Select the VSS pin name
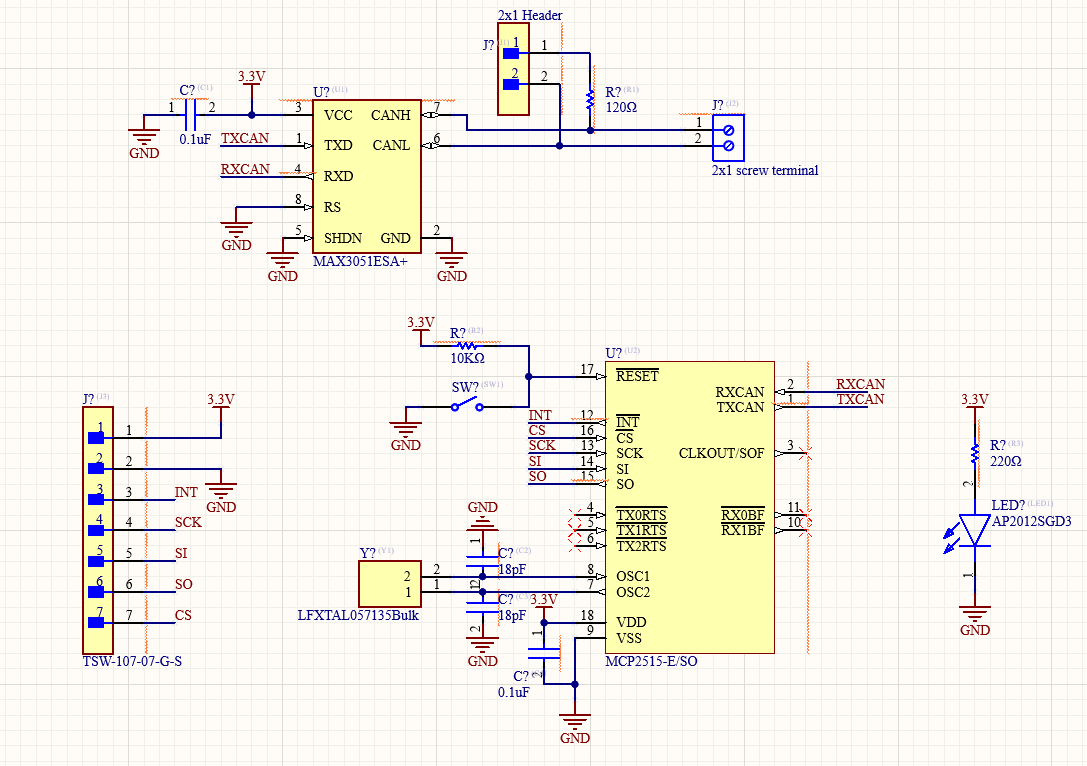The image size is (1087, 766). 629,638
